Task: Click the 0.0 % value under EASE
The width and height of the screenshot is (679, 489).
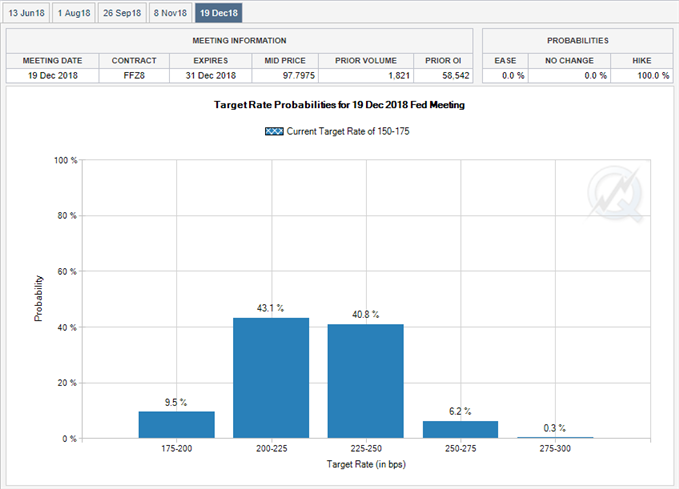Action: point(513,75)
